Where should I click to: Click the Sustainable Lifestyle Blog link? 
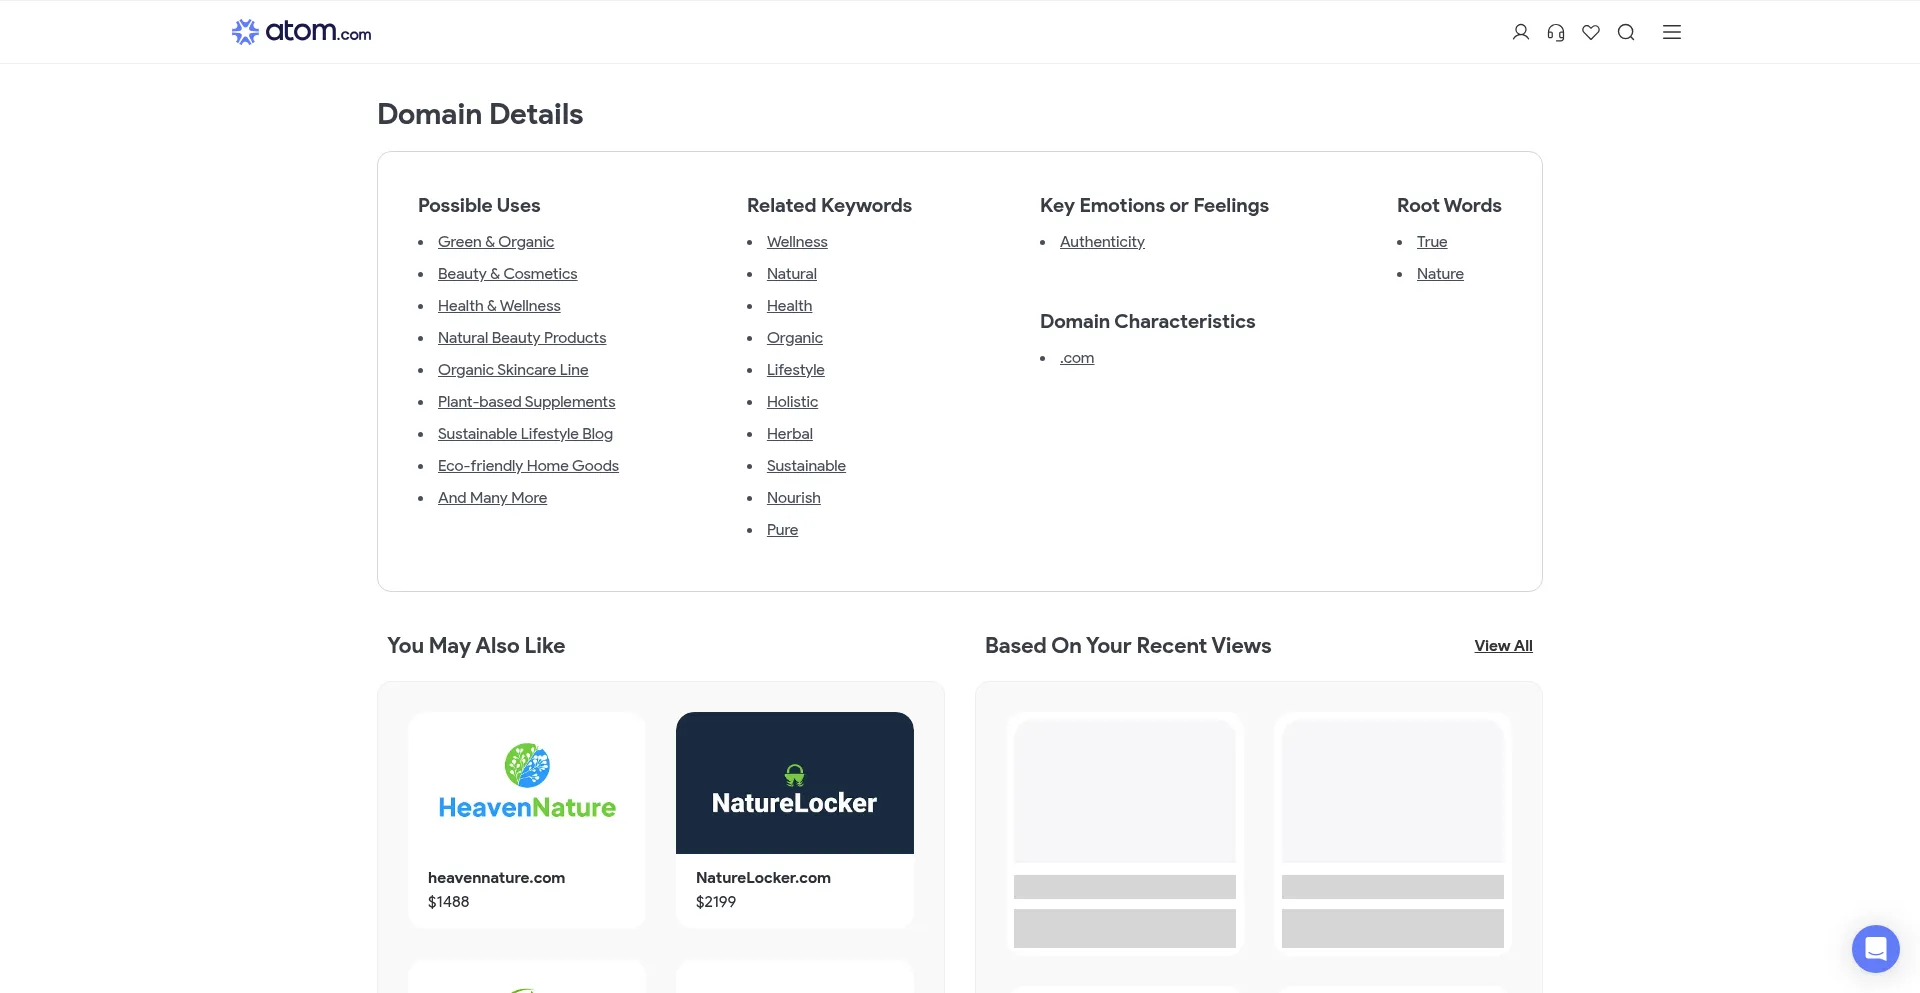click(525, 434)
